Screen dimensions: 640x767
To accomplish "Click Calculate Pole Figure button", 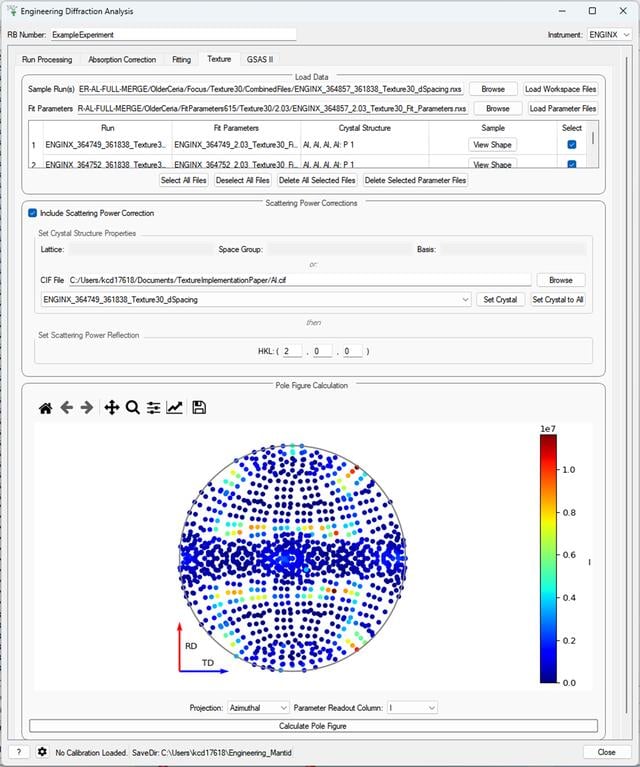I will pyautogui.click(x=313, y=726).
